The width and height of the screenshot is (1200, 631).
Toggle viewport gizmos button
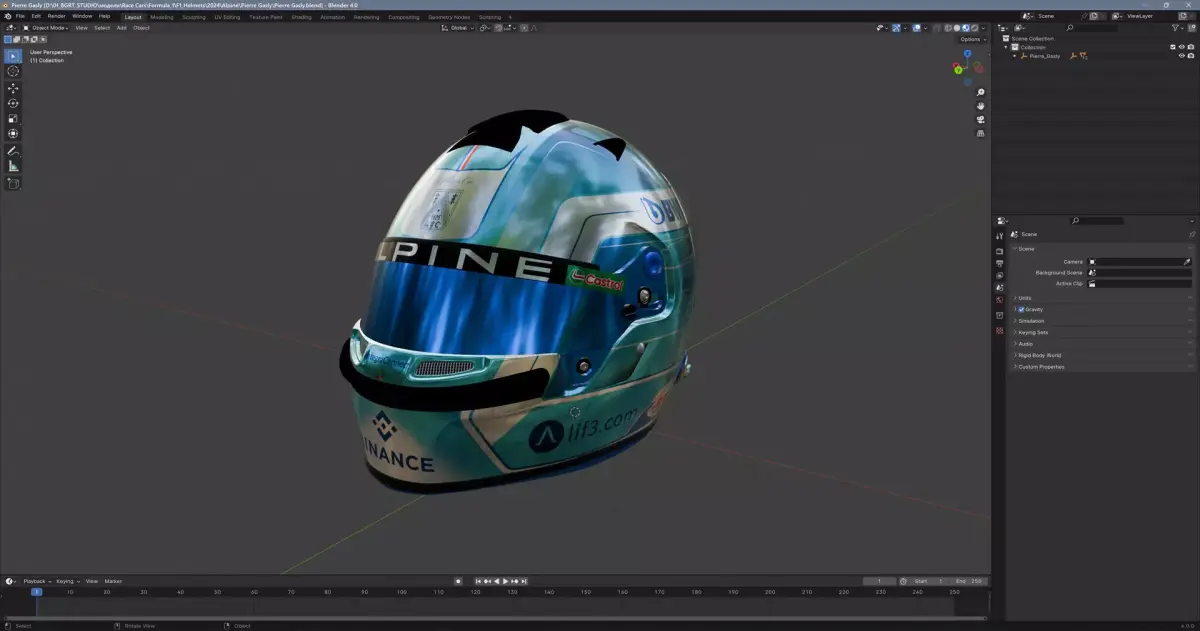[x=895, y=28]
